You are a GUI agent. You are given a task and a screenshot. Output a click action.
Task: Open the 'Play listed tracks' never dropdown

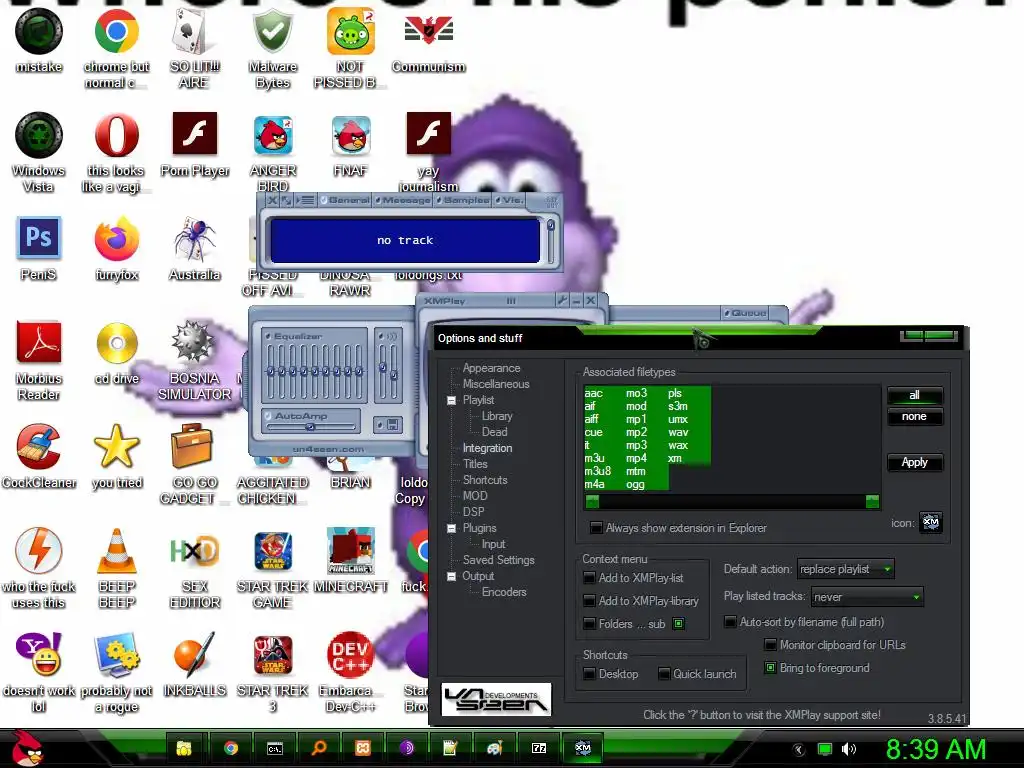[x=867, y=597]
